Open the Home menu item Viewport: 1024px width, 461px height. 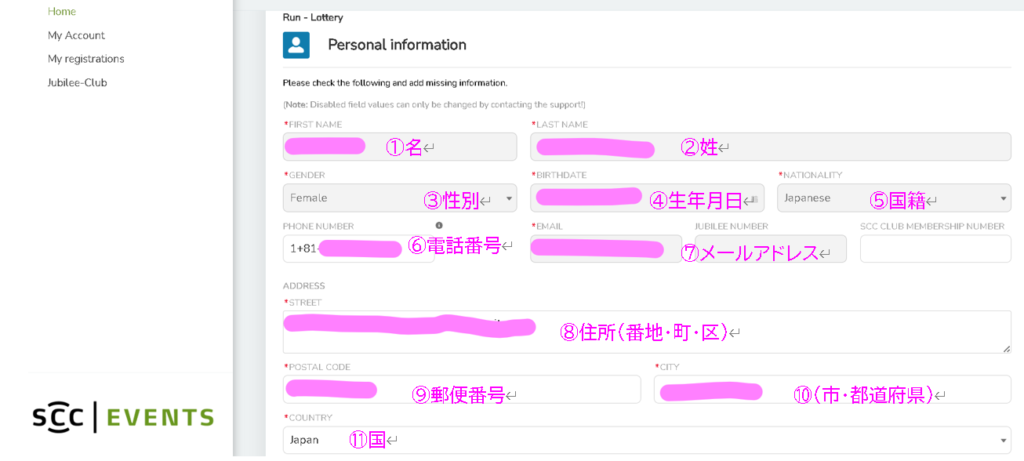pos(62,11)
